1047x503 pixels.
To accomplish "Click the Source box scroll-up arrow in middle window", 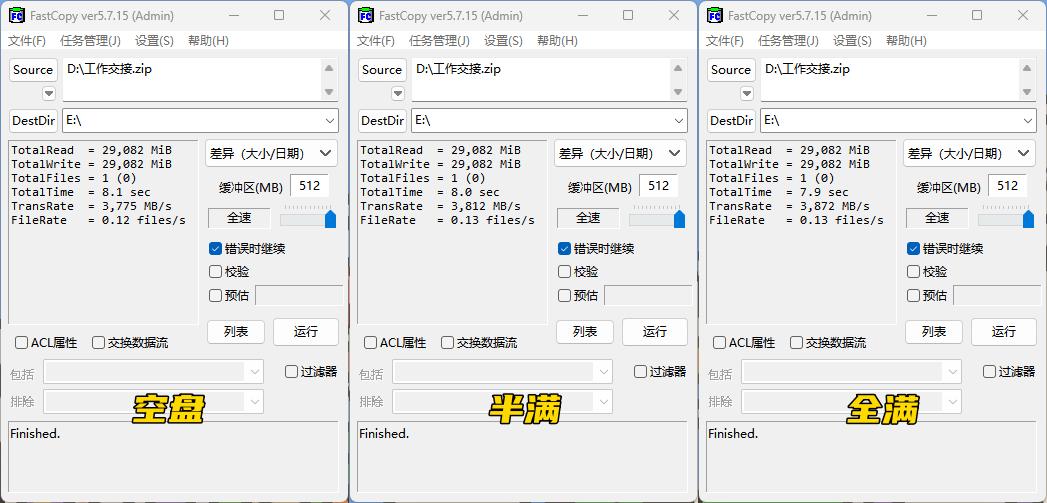I will tap(678, 68).
